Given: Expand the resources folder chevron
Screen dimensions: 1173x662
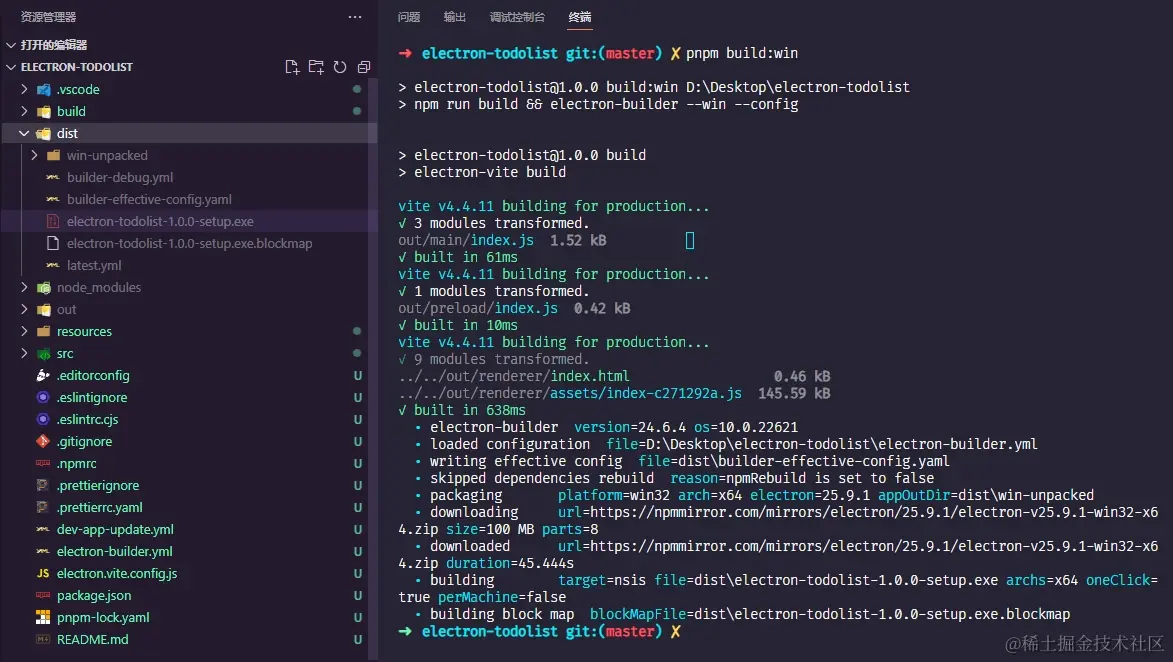Looking at the screenshot, I should pos(24,331).
